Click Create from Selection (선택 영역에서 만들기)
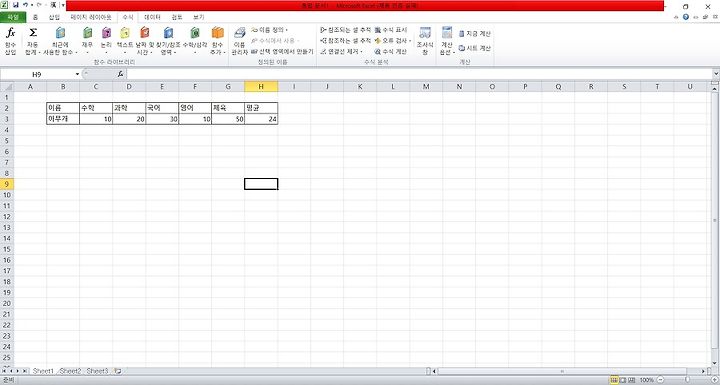 coord(282,52)
